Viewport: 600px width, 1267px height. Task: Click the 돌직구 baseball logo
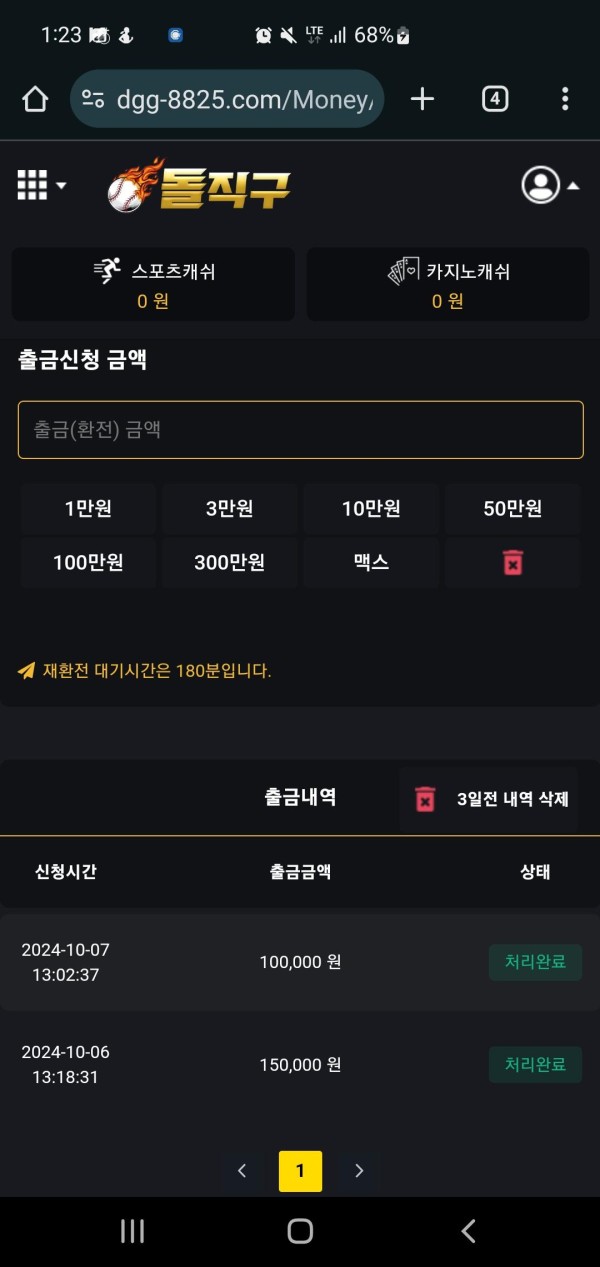(199, 185)
